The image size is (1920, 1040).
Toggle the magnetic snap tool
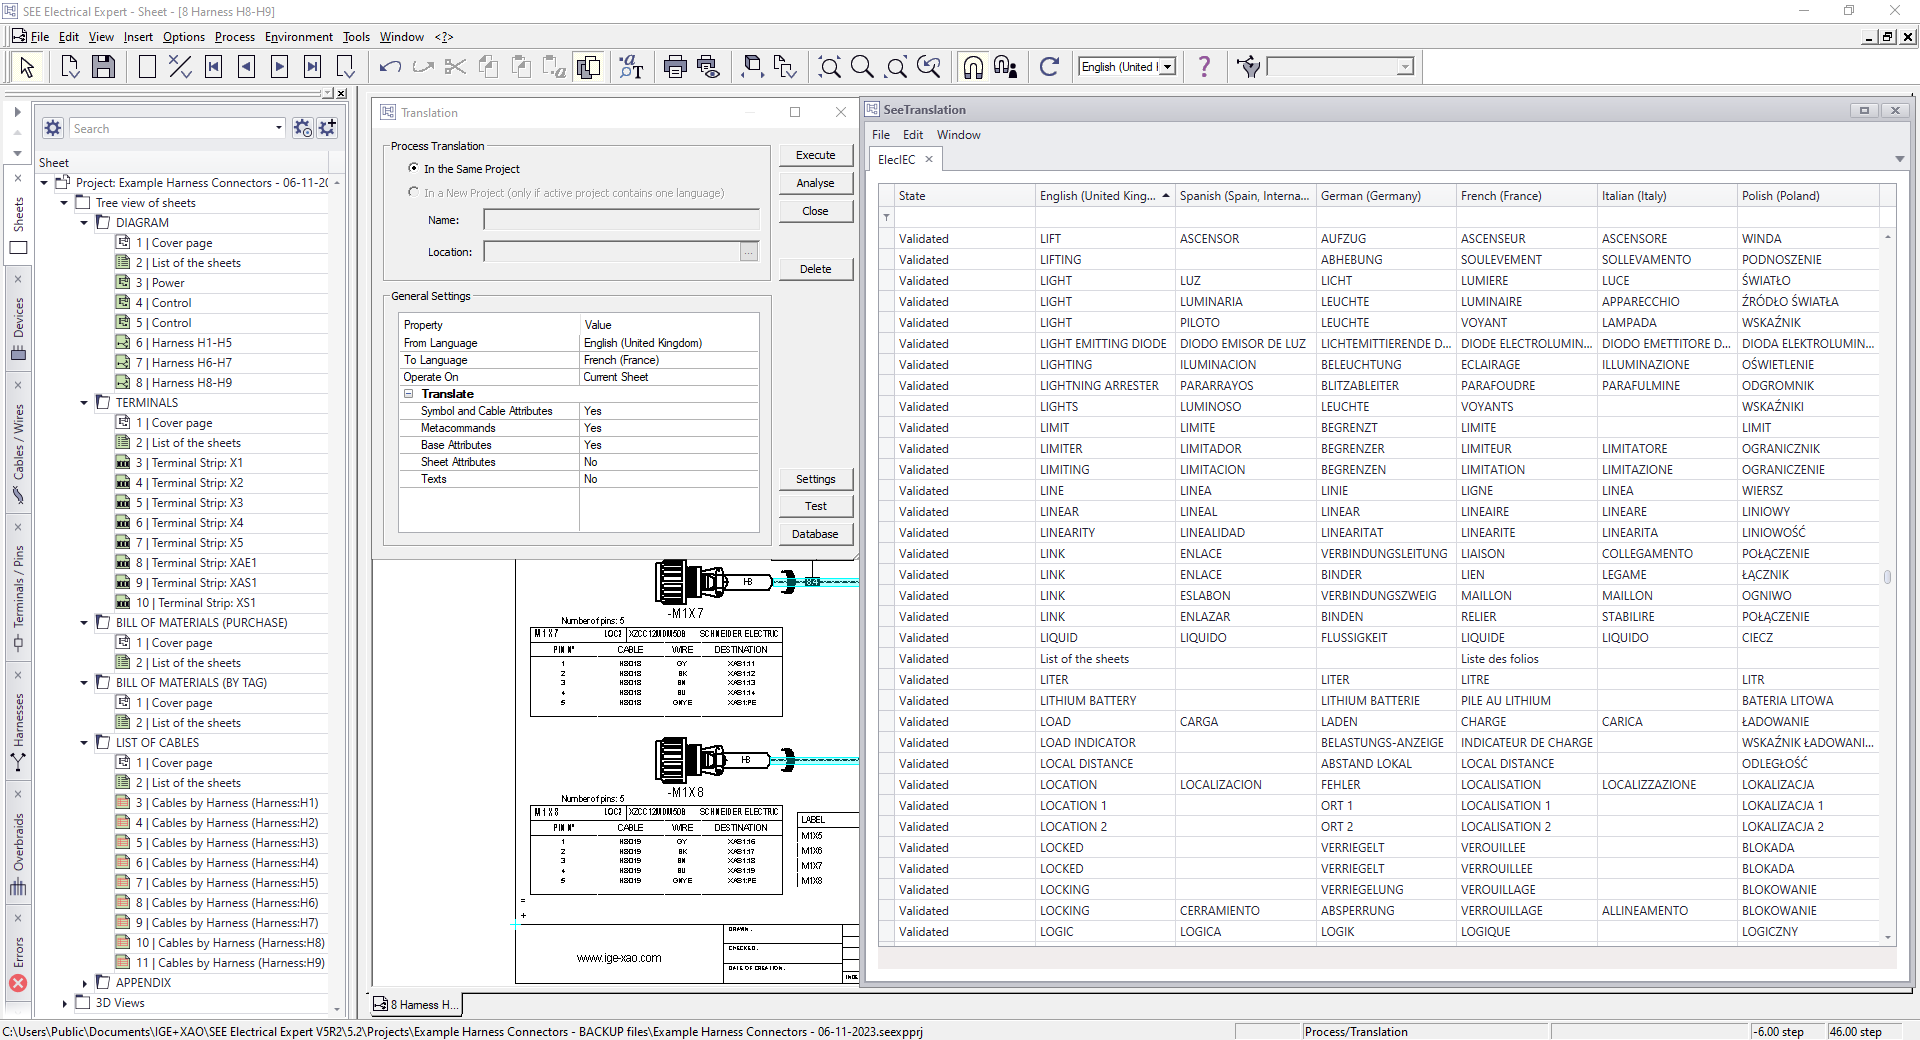coord(972,67)
